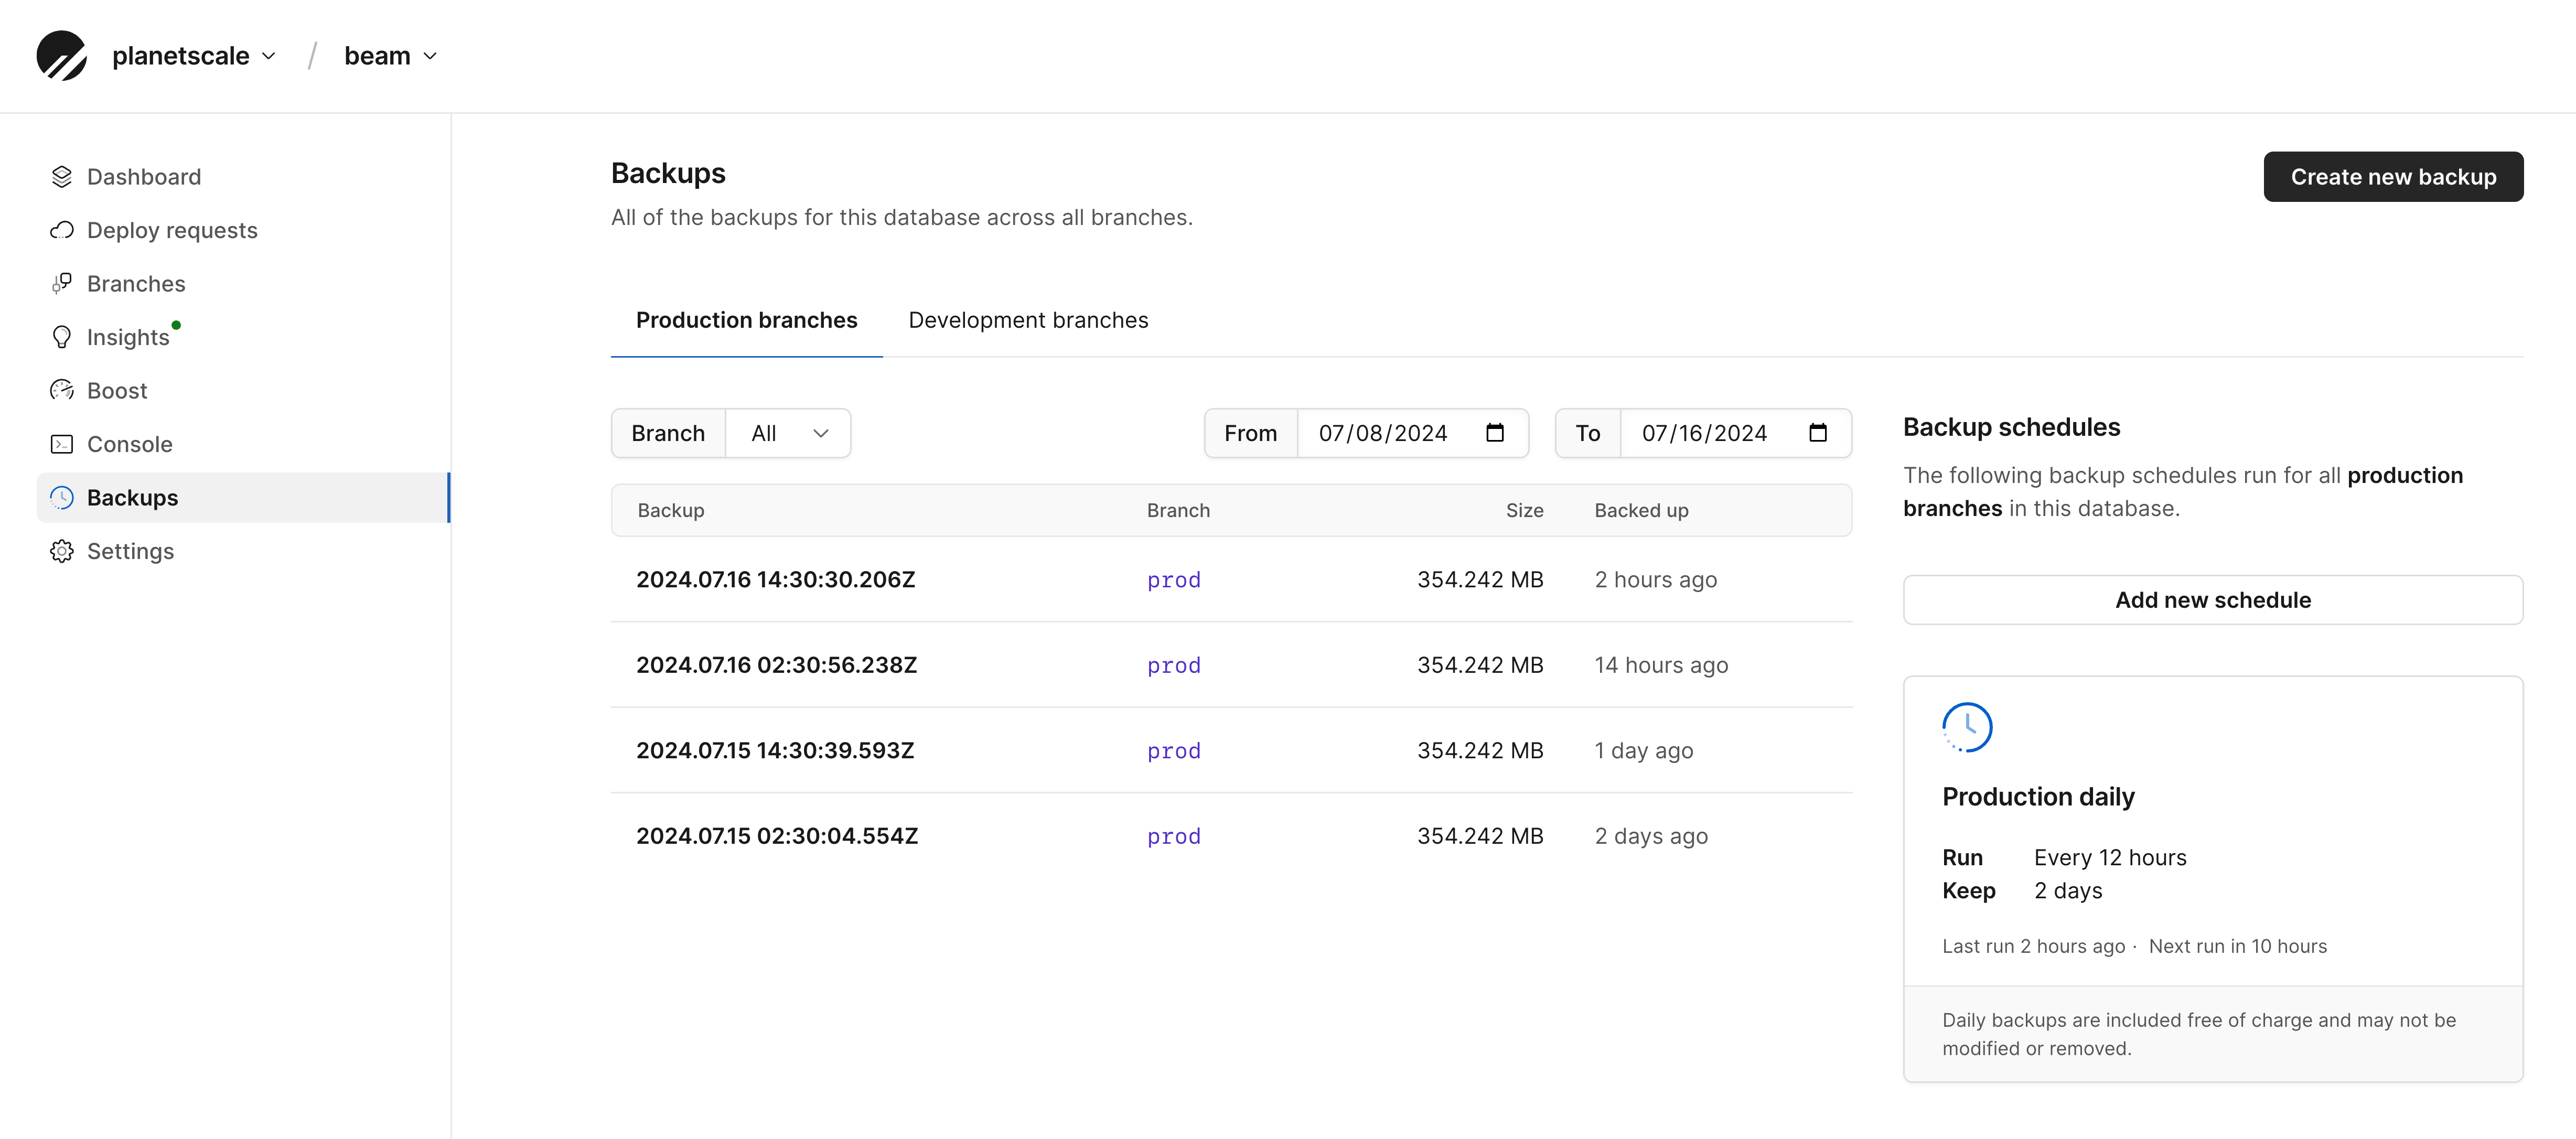Viewport: 2576px width, 1139px height.
Task: Open the To date calendar picker
Action: pyautogui.click(x=1819, y=433)
